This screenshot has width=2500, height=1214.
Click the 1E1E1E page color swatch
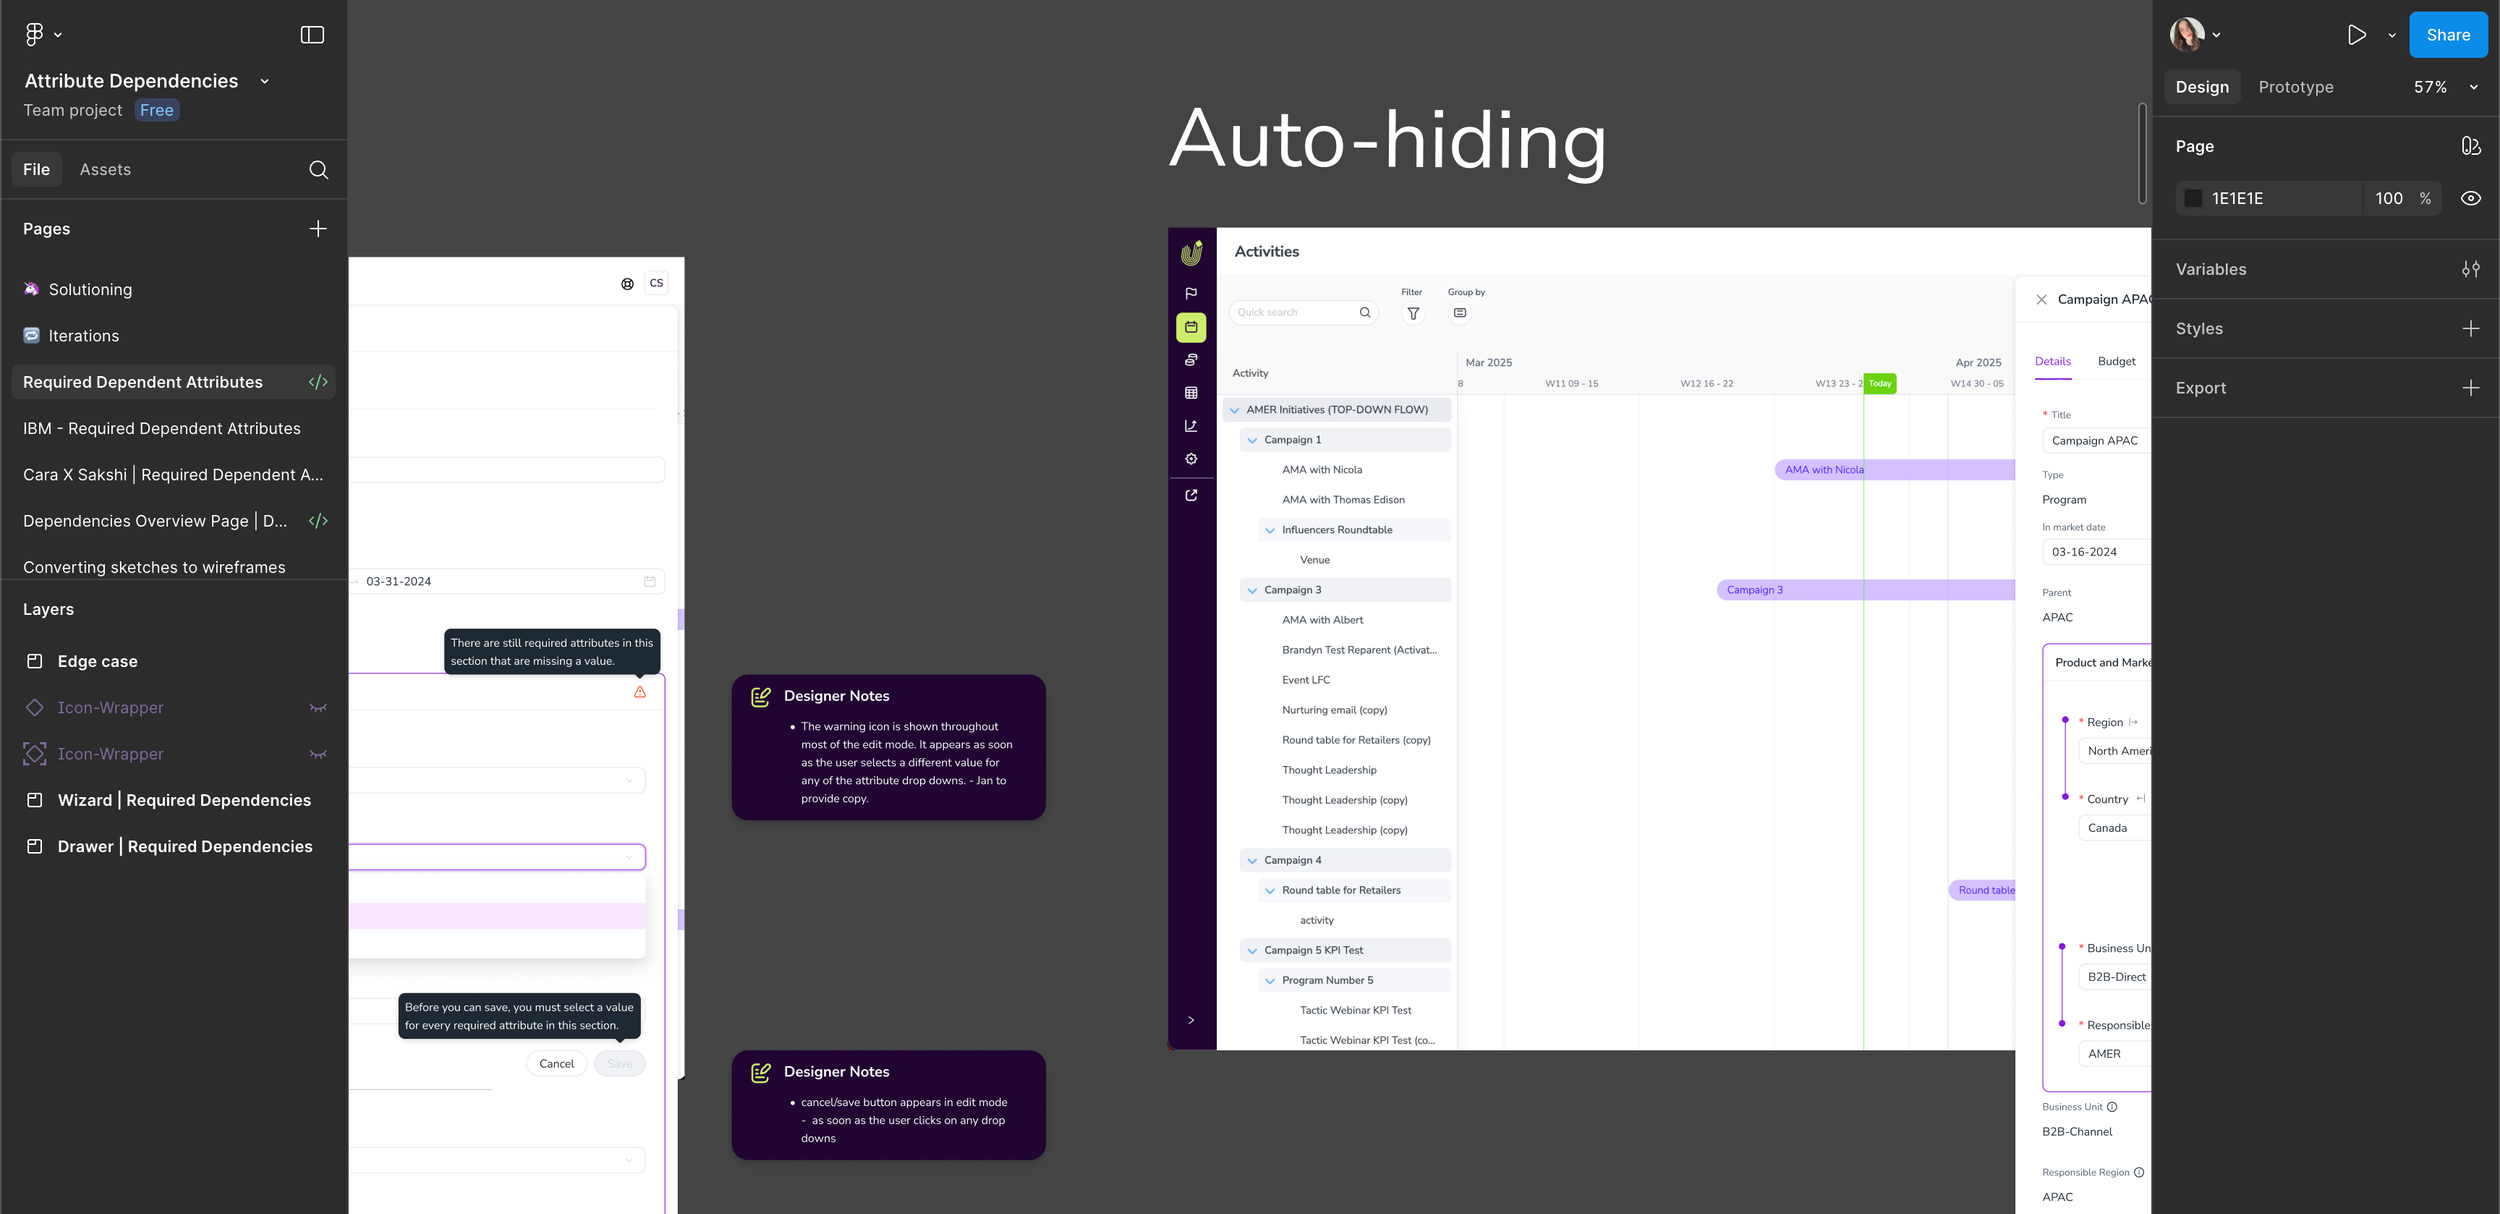click(2193, 198)
